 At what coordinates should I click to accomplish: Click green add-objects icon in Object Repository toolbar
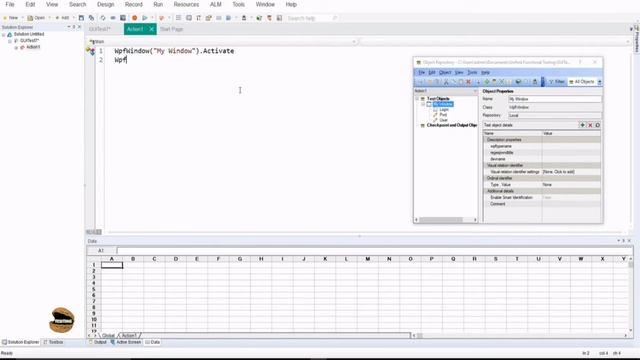(x=487, y=82)
